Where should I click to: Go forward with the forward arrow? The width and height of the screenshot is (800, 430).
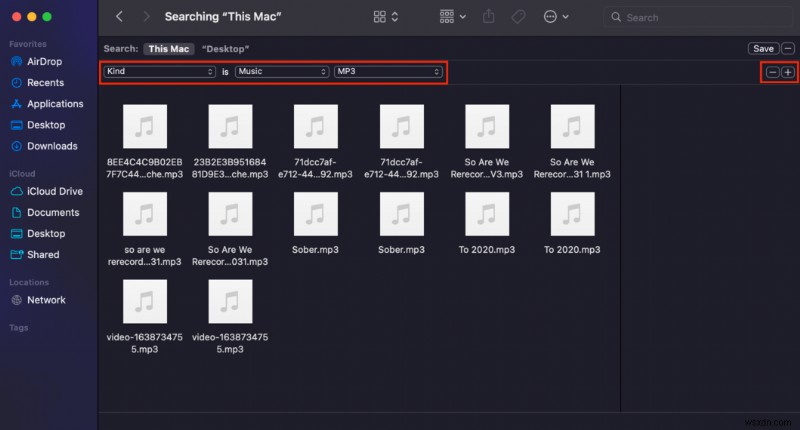coord(146,16)
